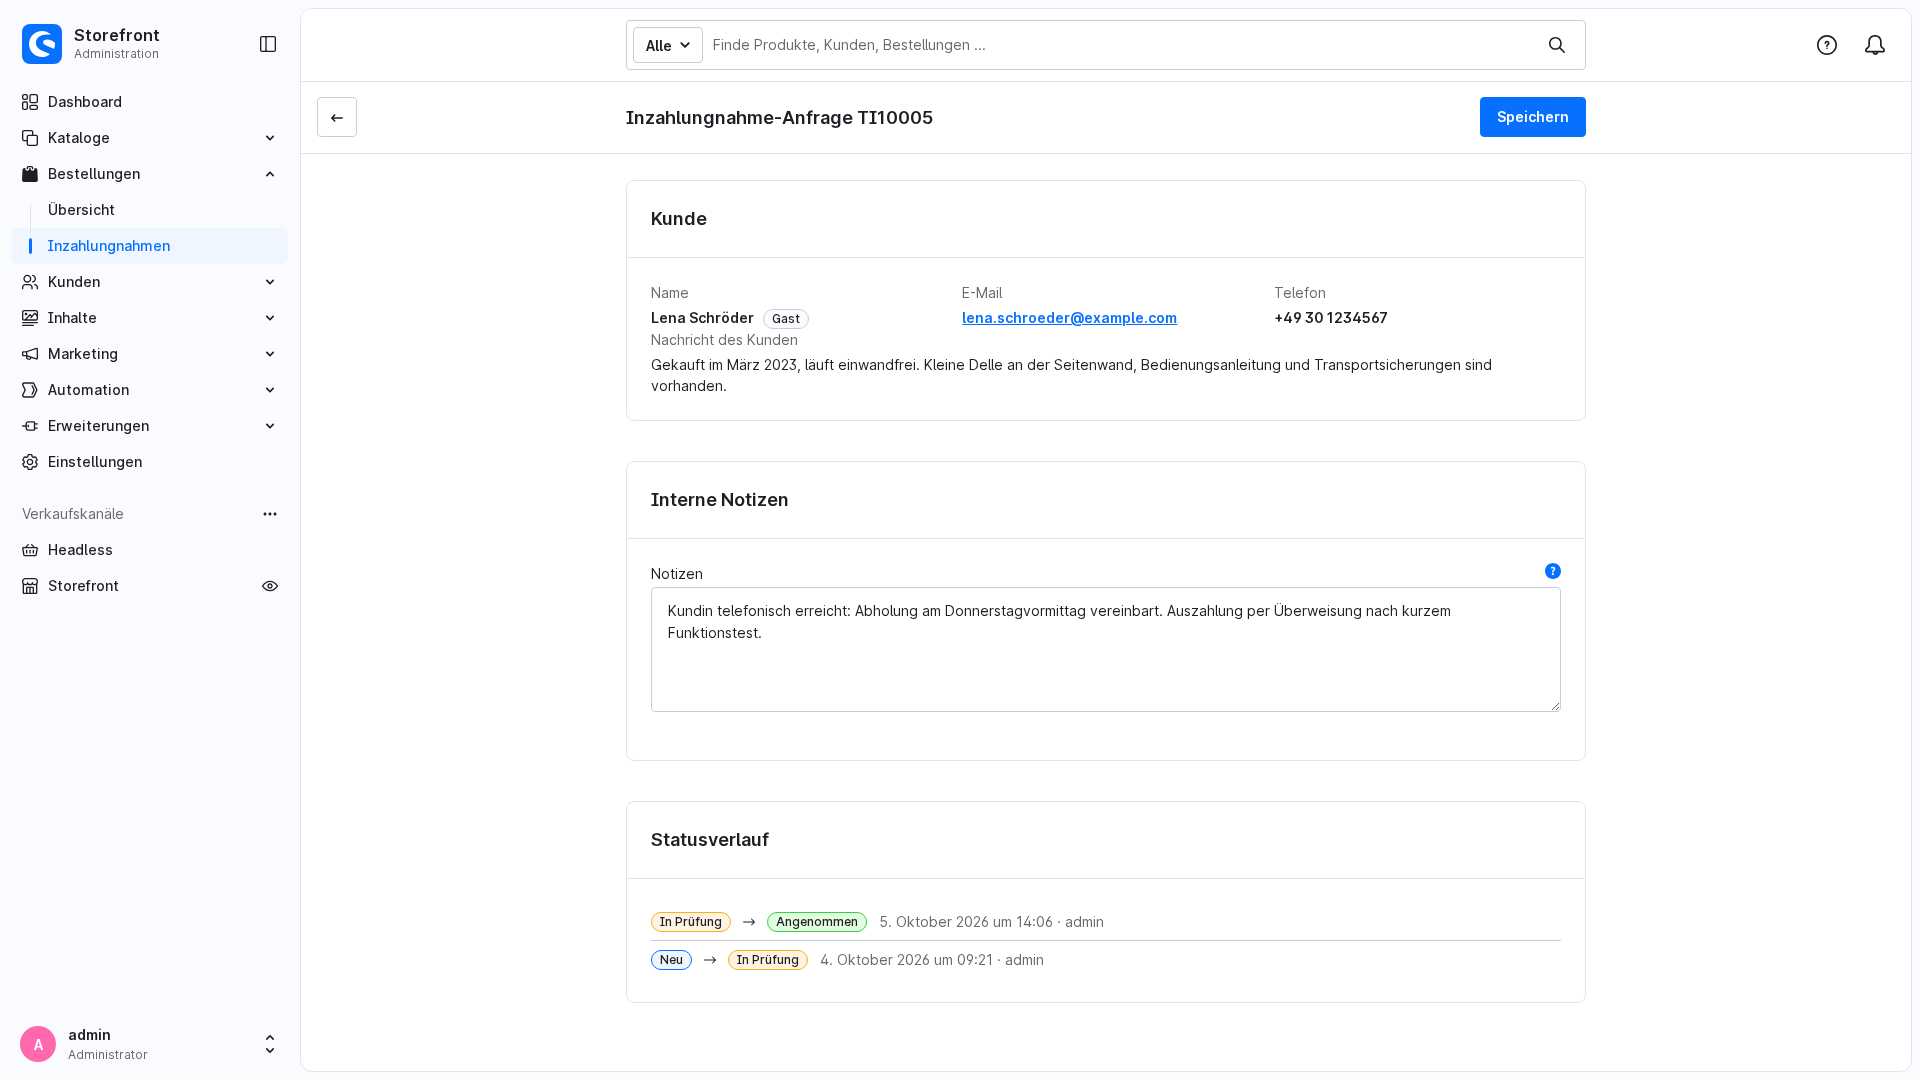Click the Einstellungen gear icon

30,462
